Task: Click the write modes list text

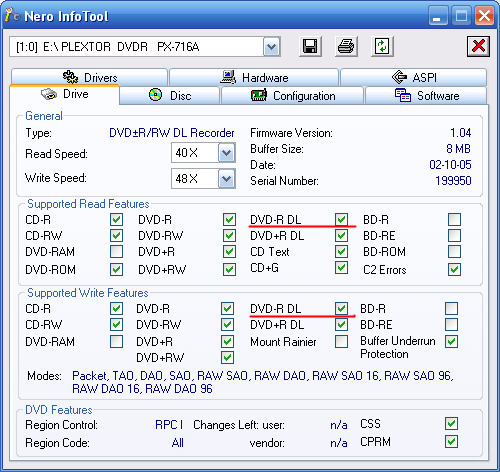Action: coord(263,382)
